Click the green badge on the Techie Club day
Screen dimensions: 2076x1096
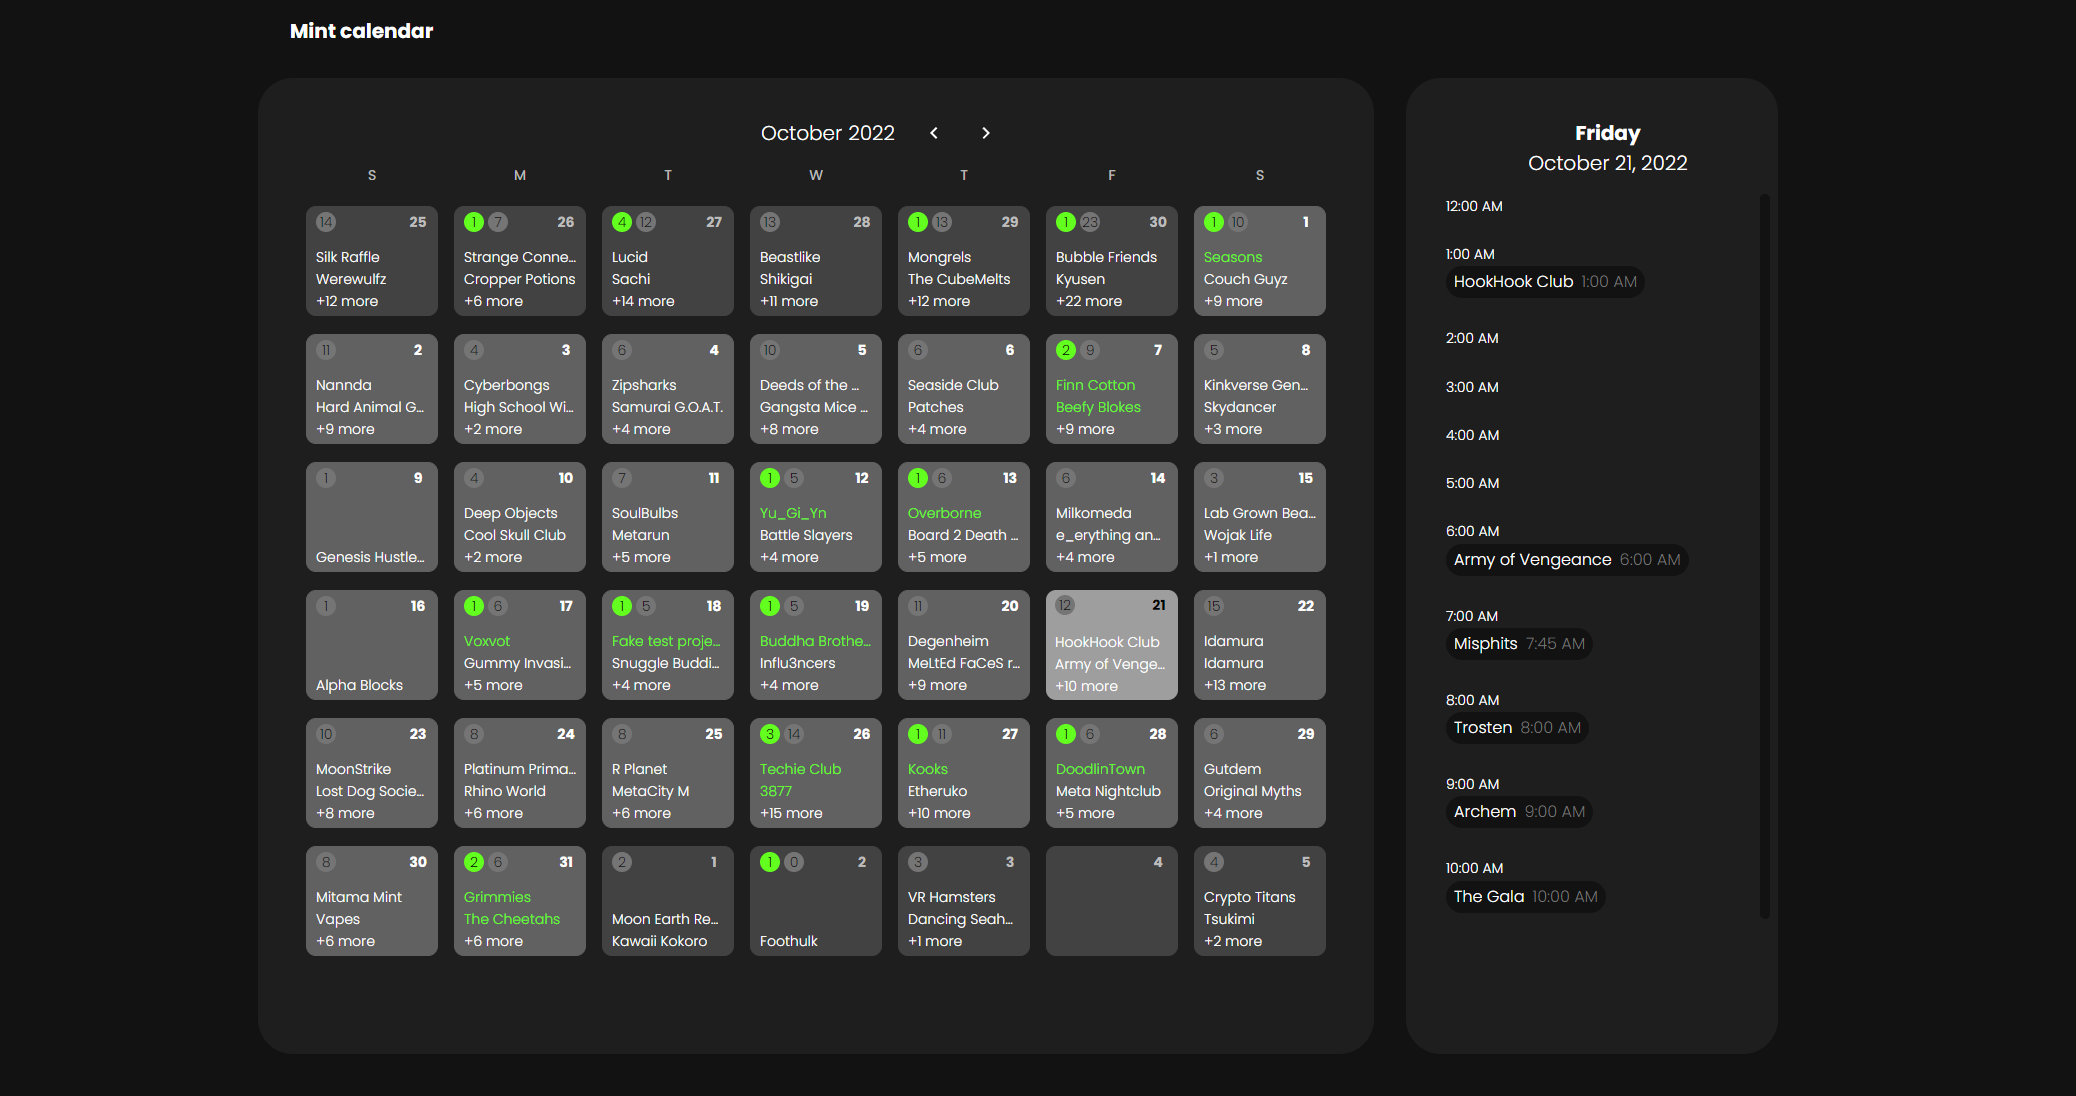click(769, 734)
